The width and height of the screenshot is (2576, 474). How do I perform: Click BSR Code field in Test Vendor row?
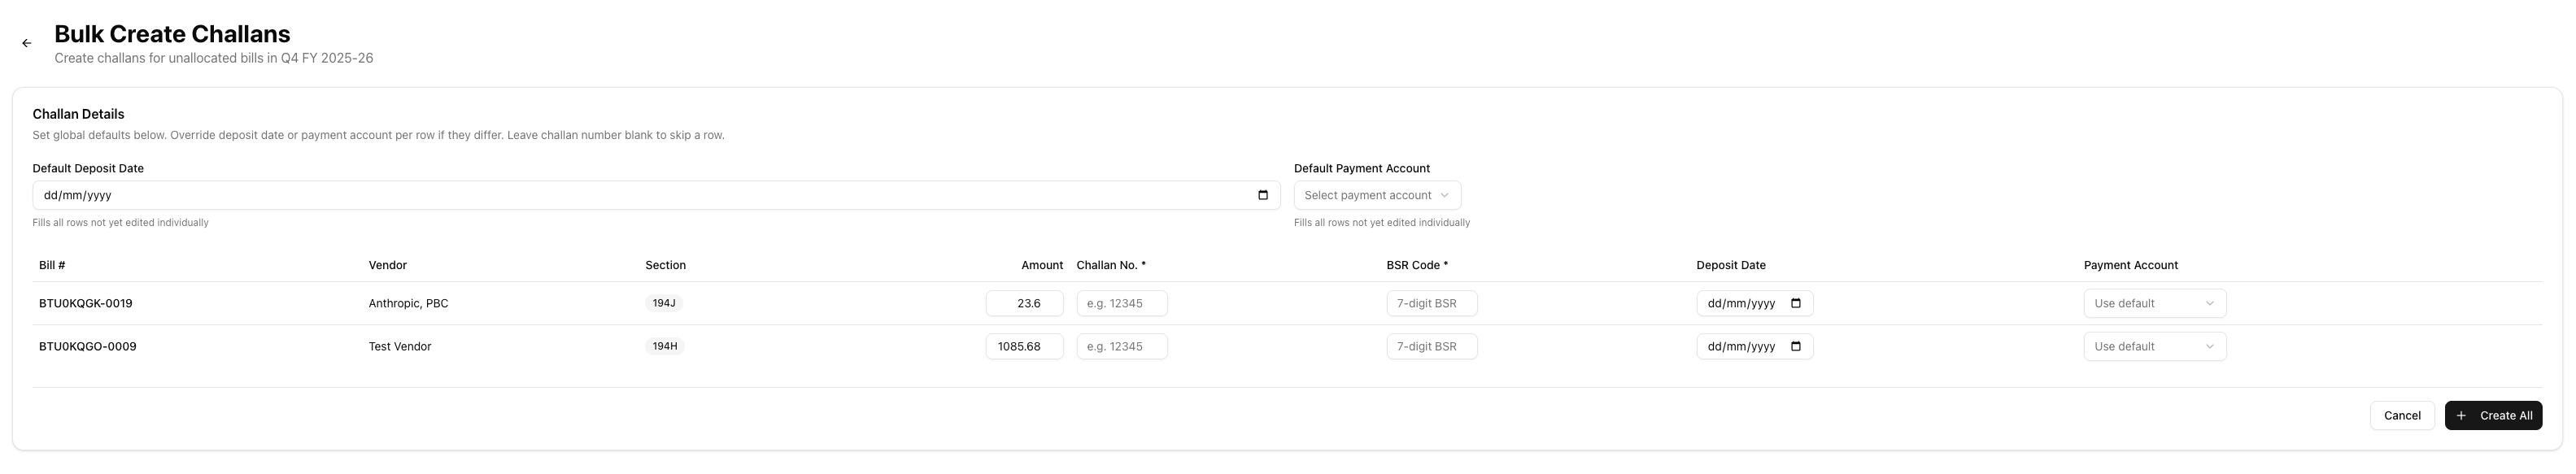[1431, 346]
